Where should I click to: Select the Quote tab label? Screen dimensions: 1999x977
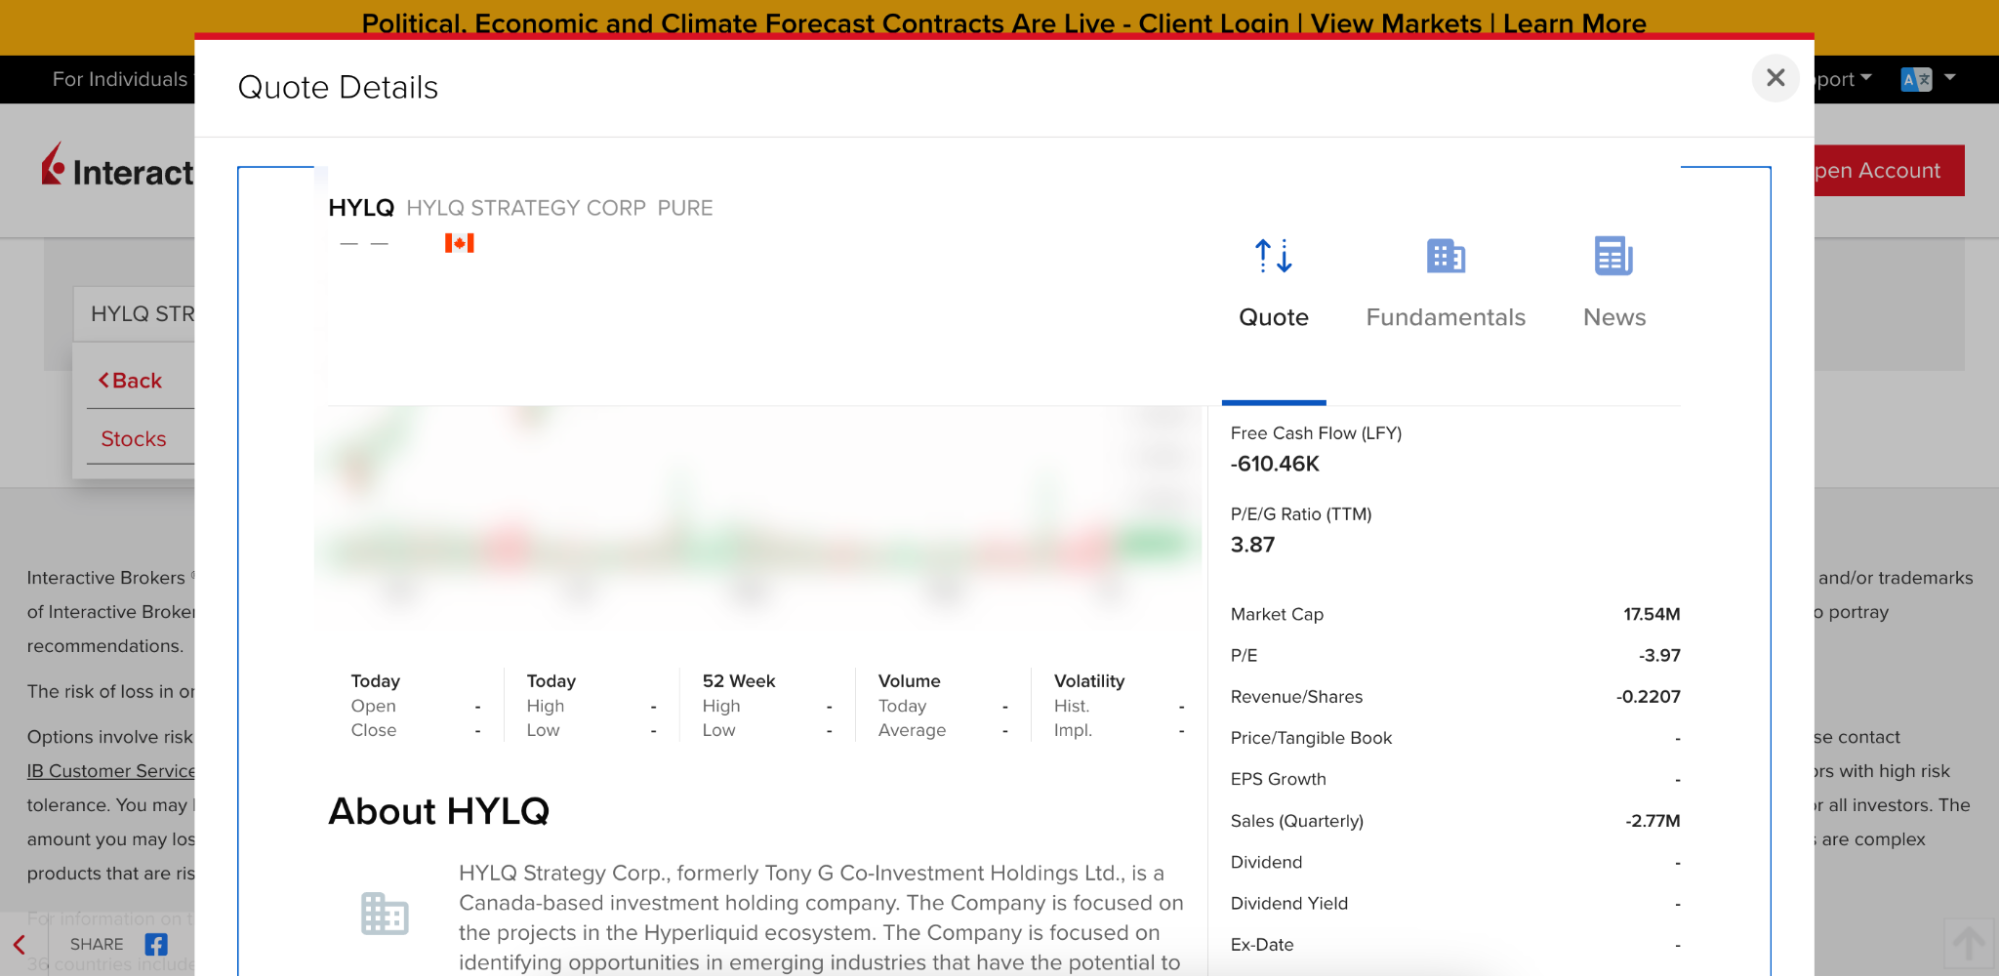1273,317
